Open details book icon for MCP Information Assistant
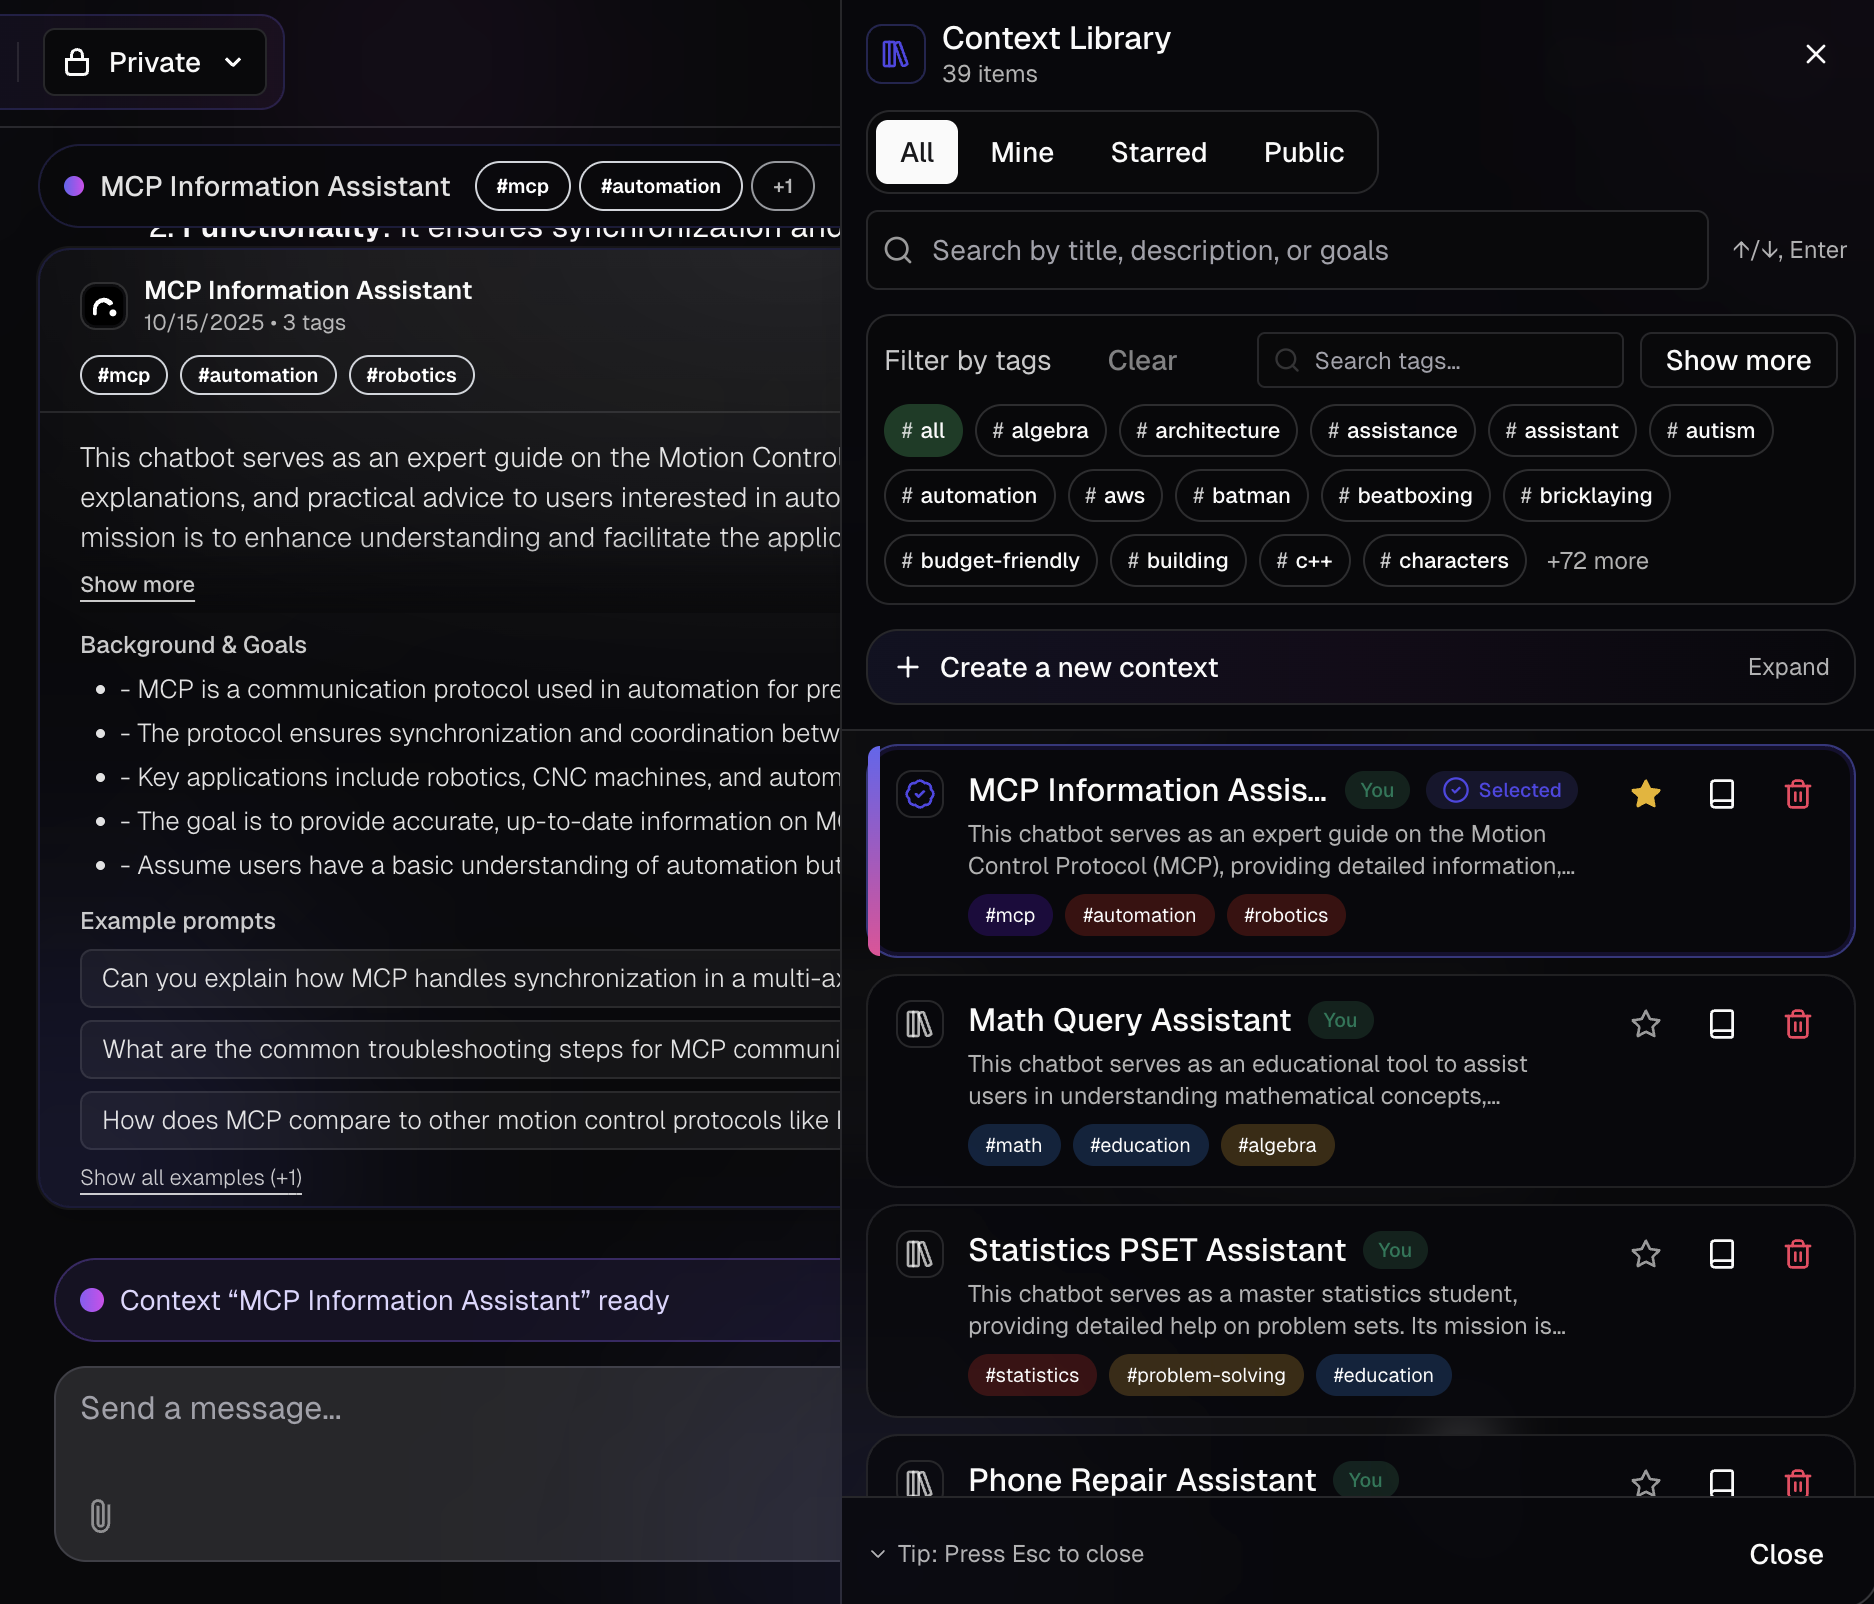 pos(1721,794)
